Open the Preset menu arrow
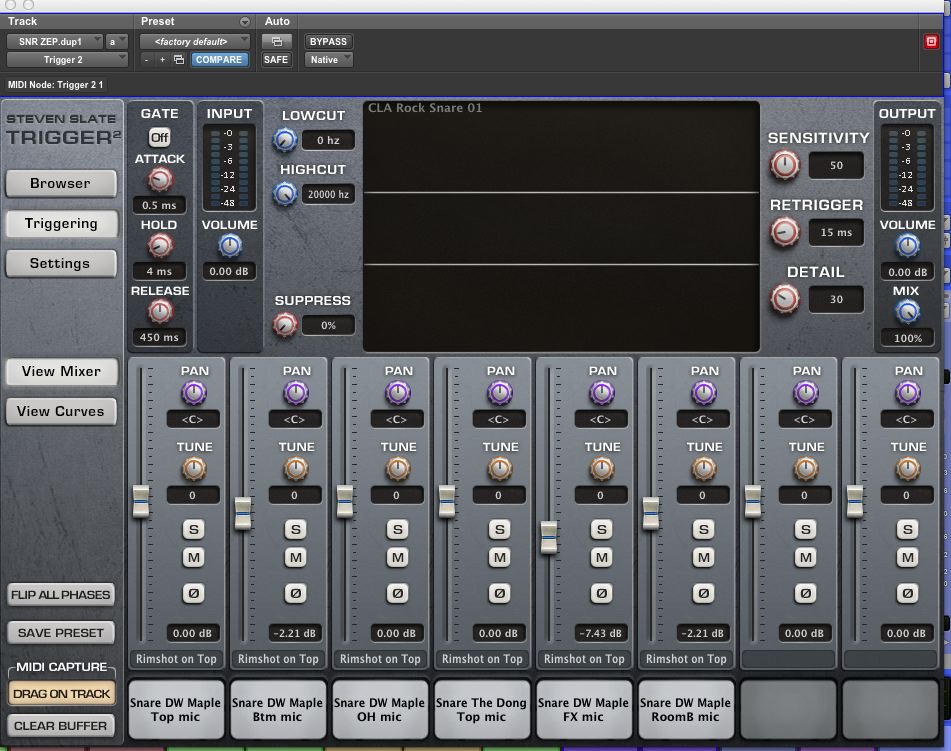 [244, 21]
